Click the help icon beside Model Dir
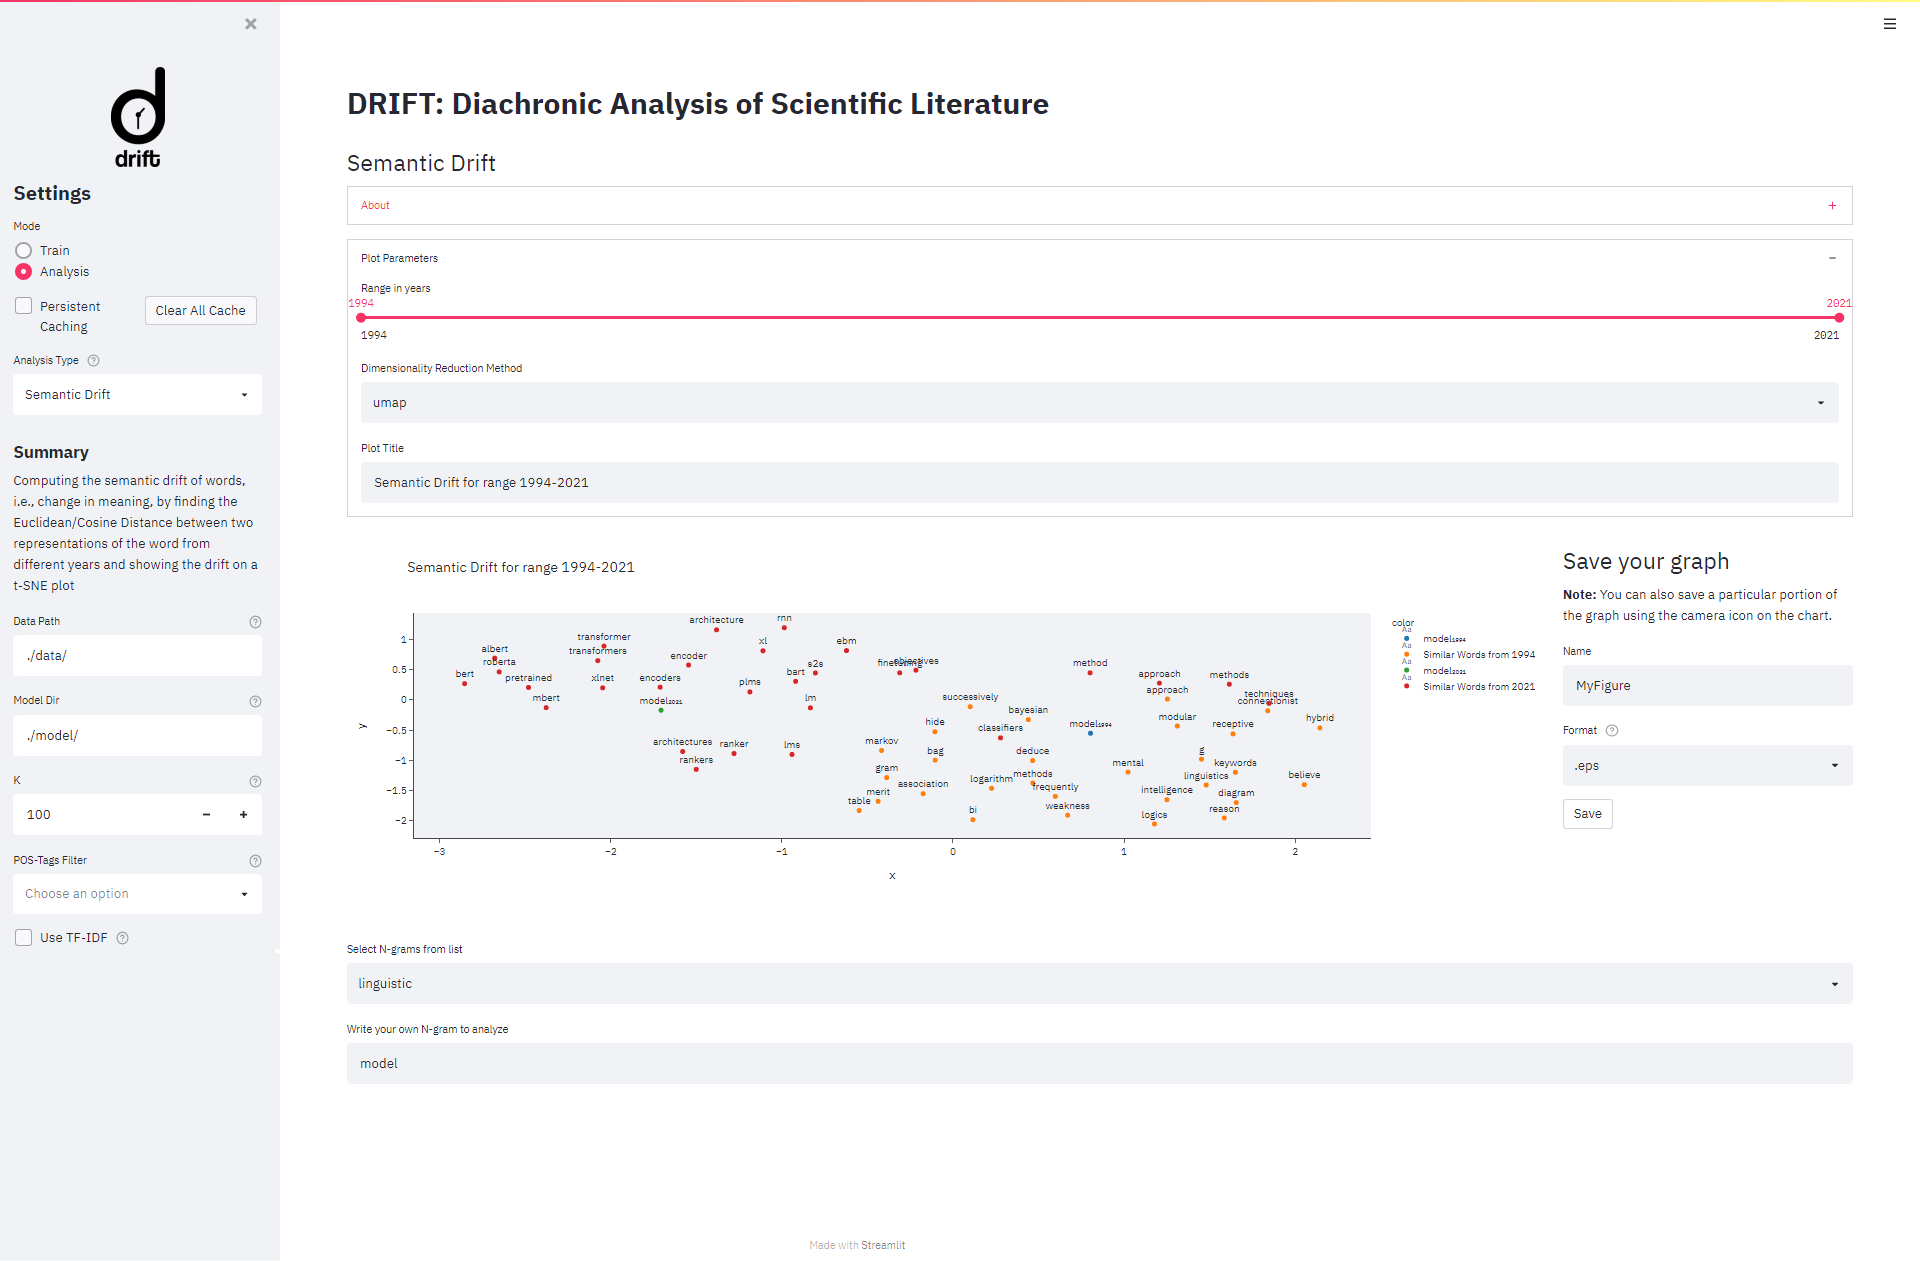This screenshot has height=1261, width=1920. pyautogui.click(x=255, y=702)
